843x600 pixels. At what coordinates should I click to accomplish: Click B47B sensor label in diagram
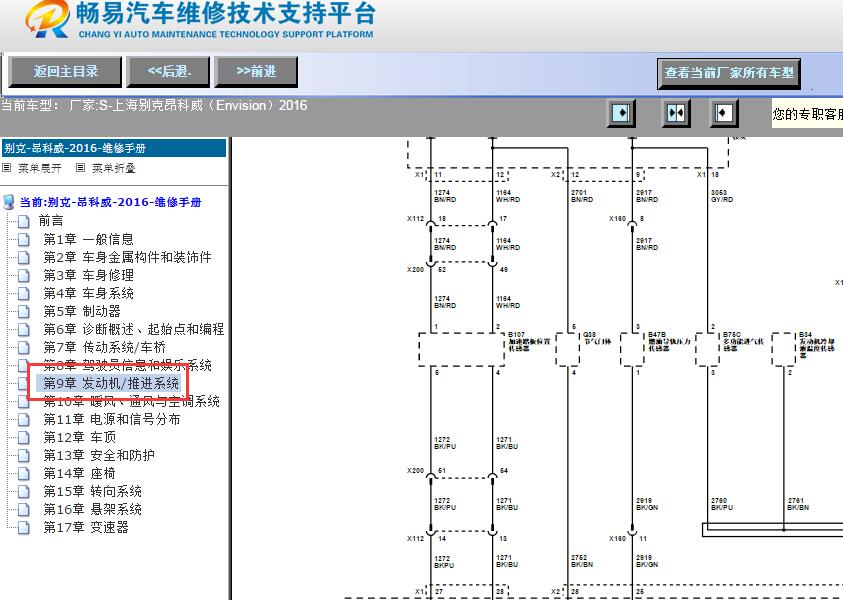(x=668, y=341)
